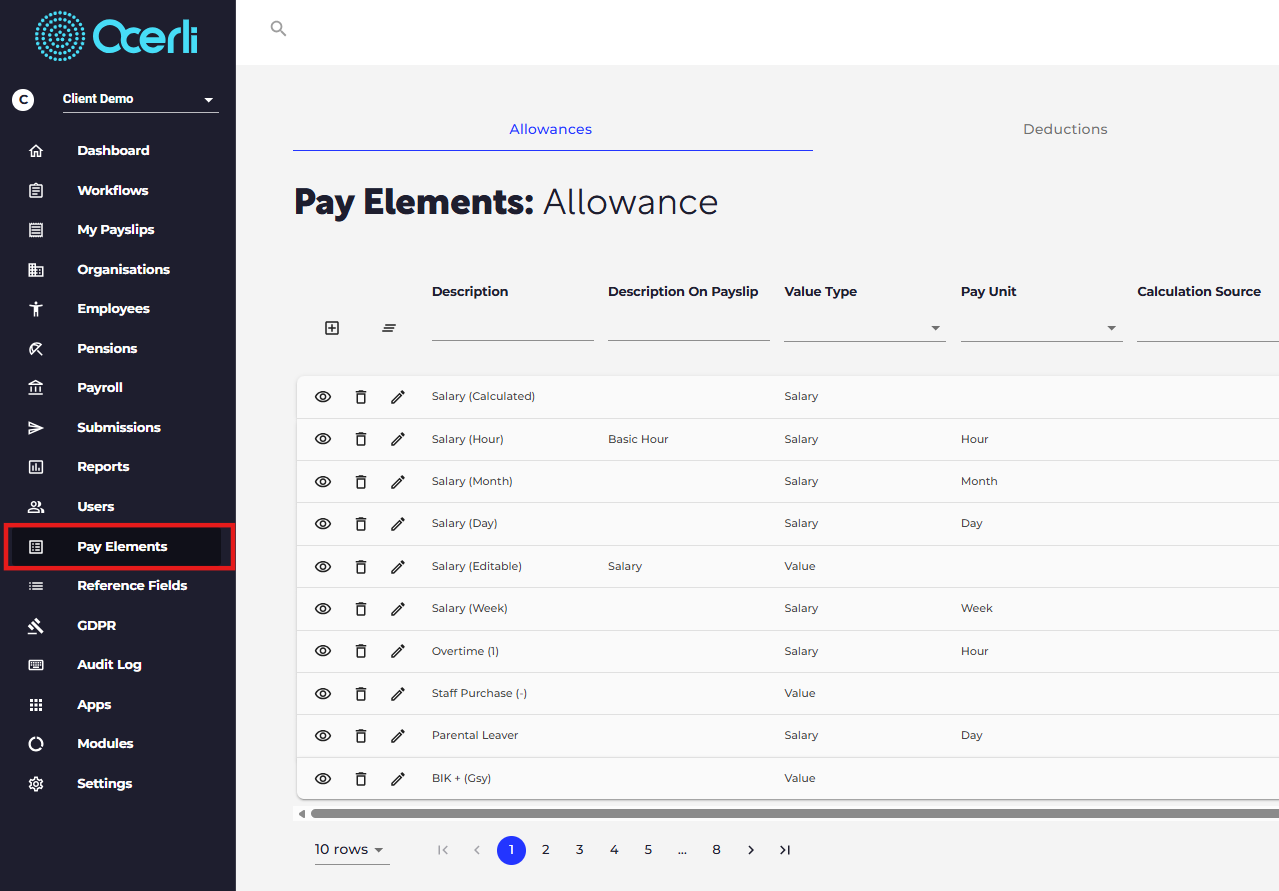View the Staff Purchase (-) element
This screenshot has height=891, width=1279.
(323, 694)
